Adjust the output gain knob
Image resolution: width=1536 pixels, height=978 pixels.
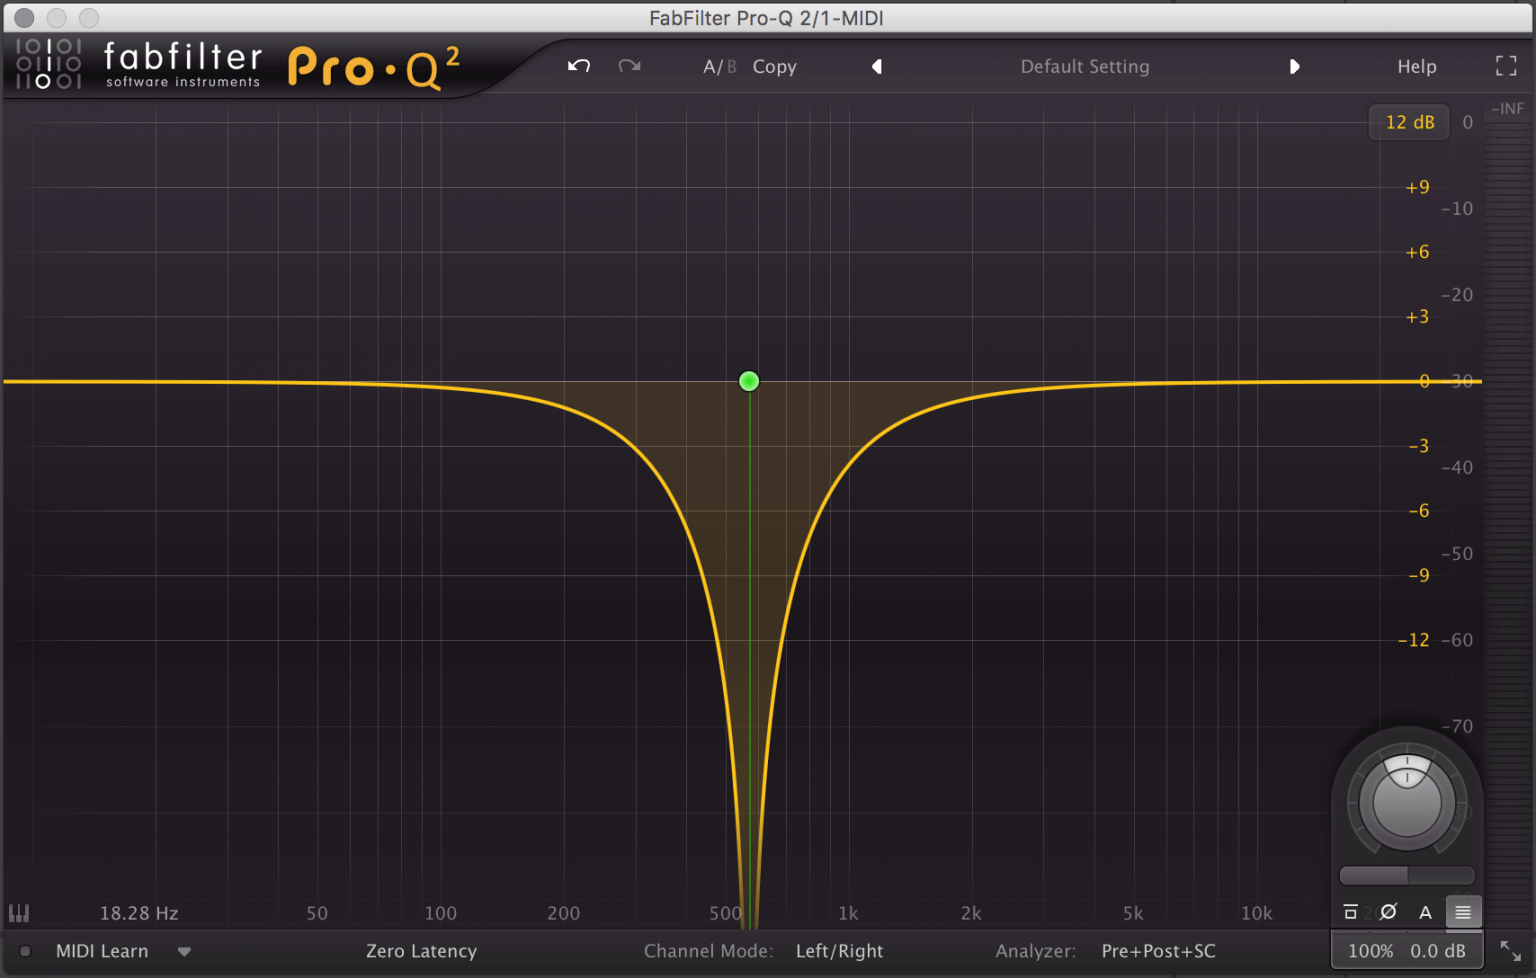1406,800
